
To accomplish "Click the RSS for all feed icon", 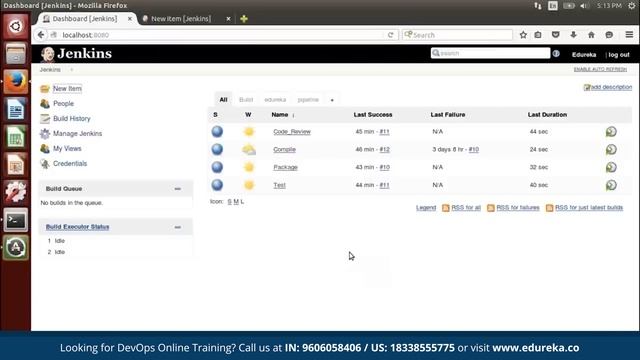I will click(446, 208).
